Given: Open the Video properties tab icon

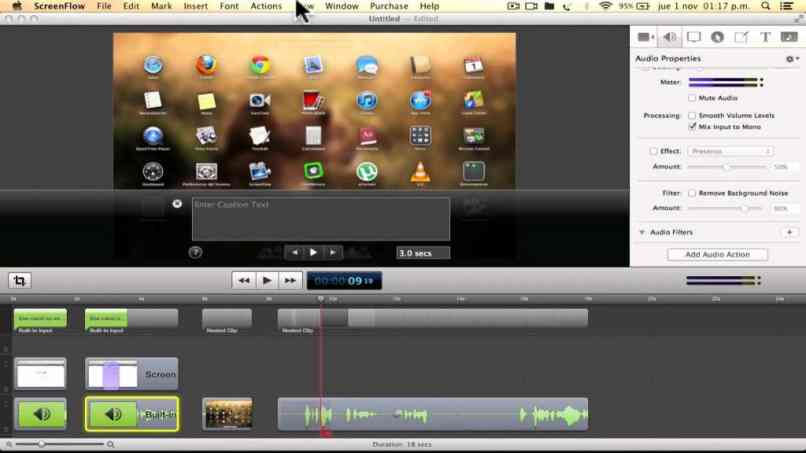Looking at the screenshot, I should 645,37.
